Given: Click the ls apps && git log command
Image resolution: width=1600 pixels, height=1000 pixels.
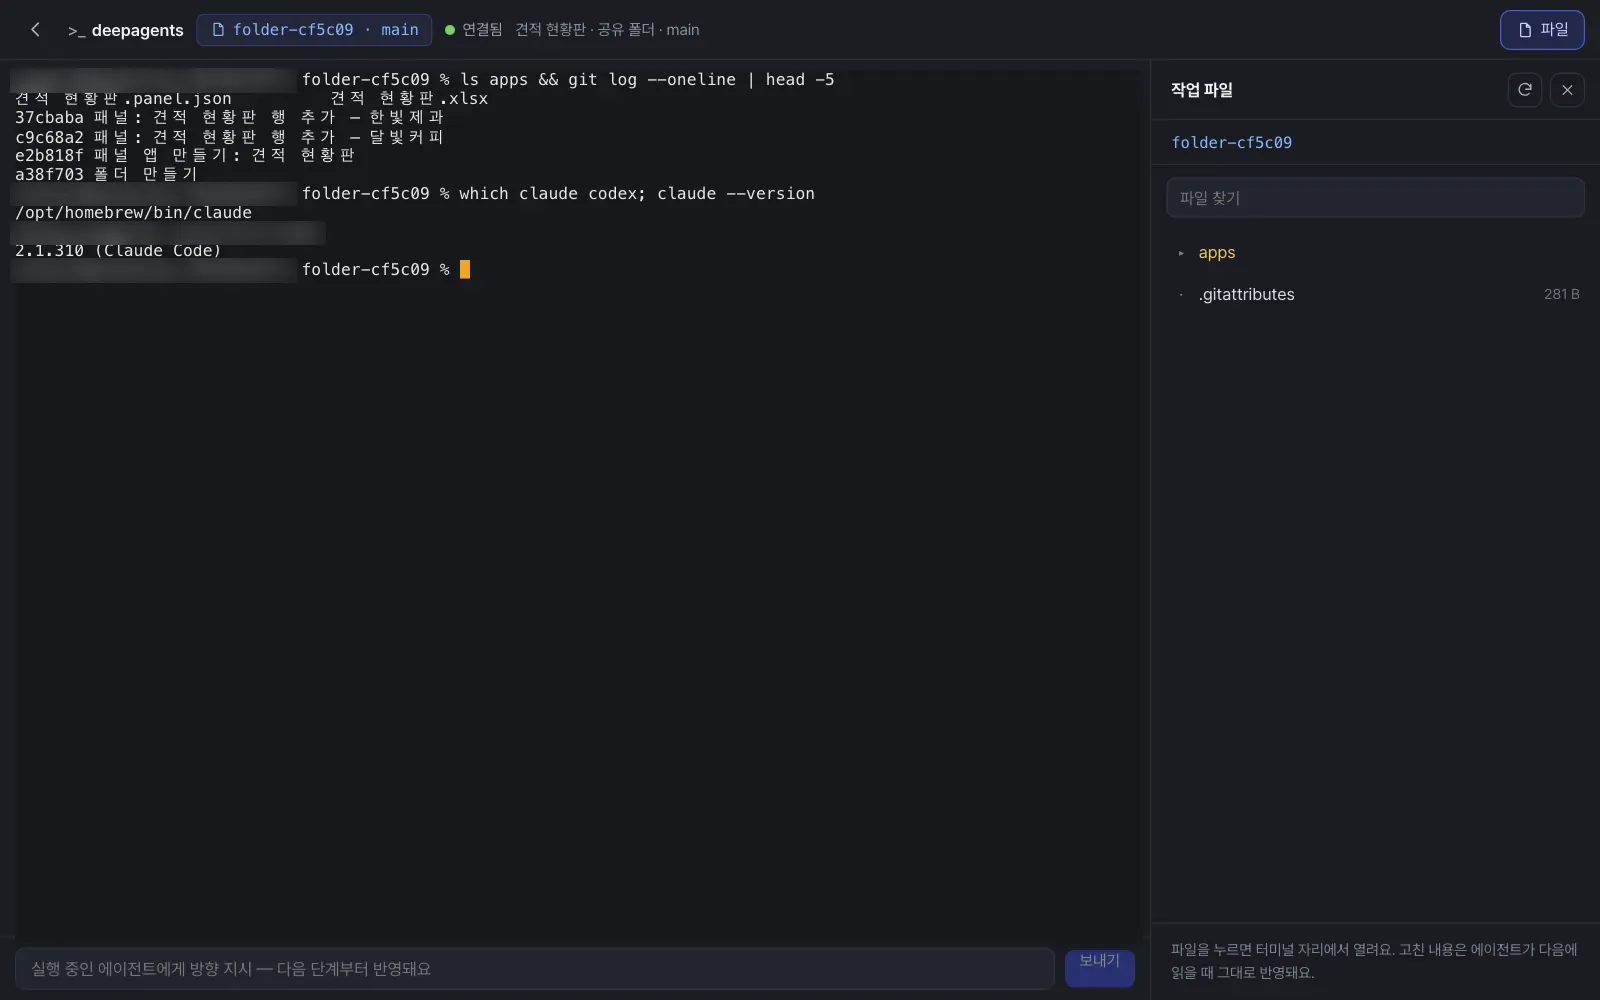Looking at the screenshot, I should tap(647, 80).
